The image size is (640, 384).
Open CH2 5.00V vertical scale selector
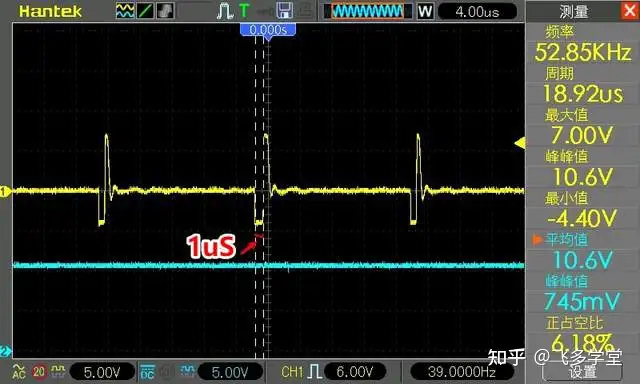click(230, 372)
